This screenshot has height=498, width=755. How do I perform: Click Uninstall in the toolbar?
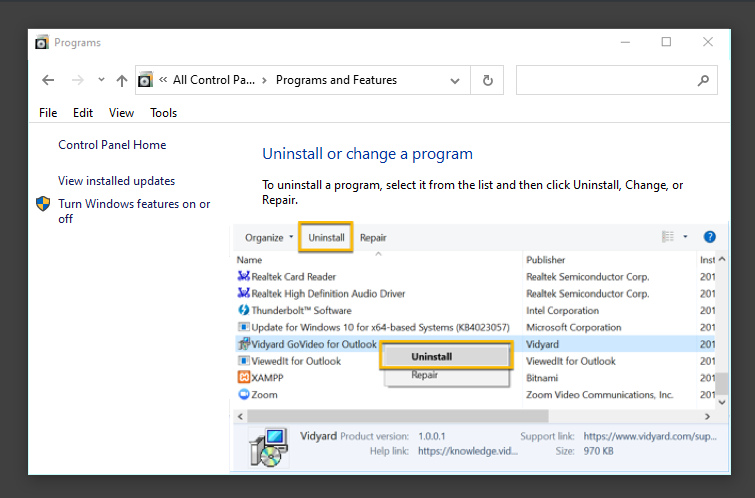[326, 237]
